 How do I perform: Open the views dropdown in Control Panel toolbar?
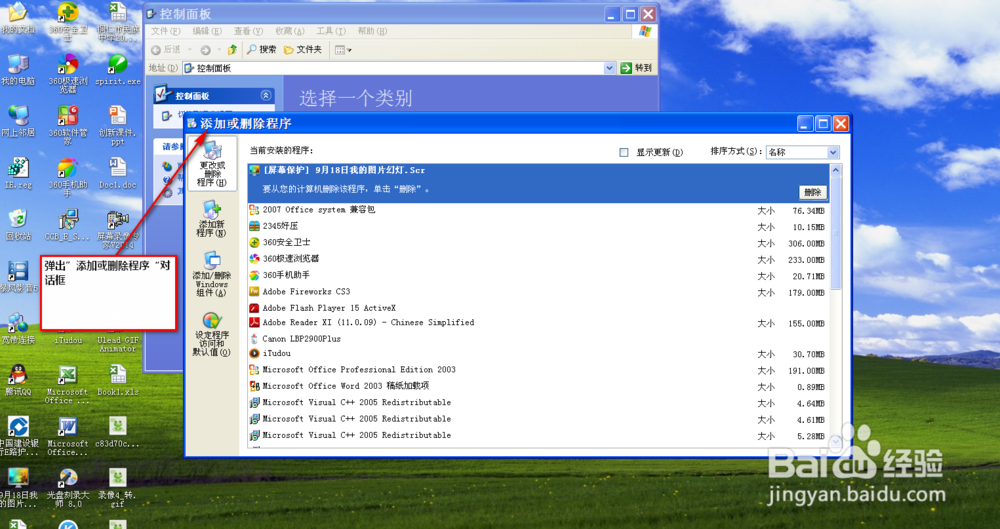tap(343, 50)
